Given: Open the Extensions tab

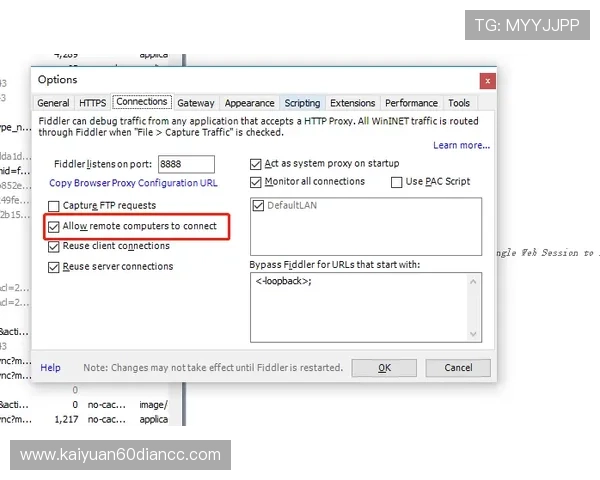Looking at the screenshot, I should (352, 103).
